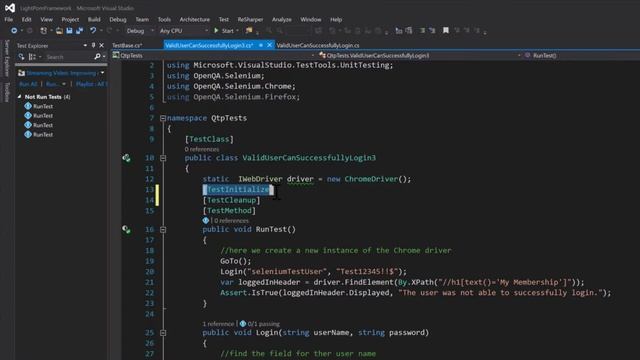Collapse the Not Run Tests group
The image size is (640, 360).
click(x=19, y=97)
